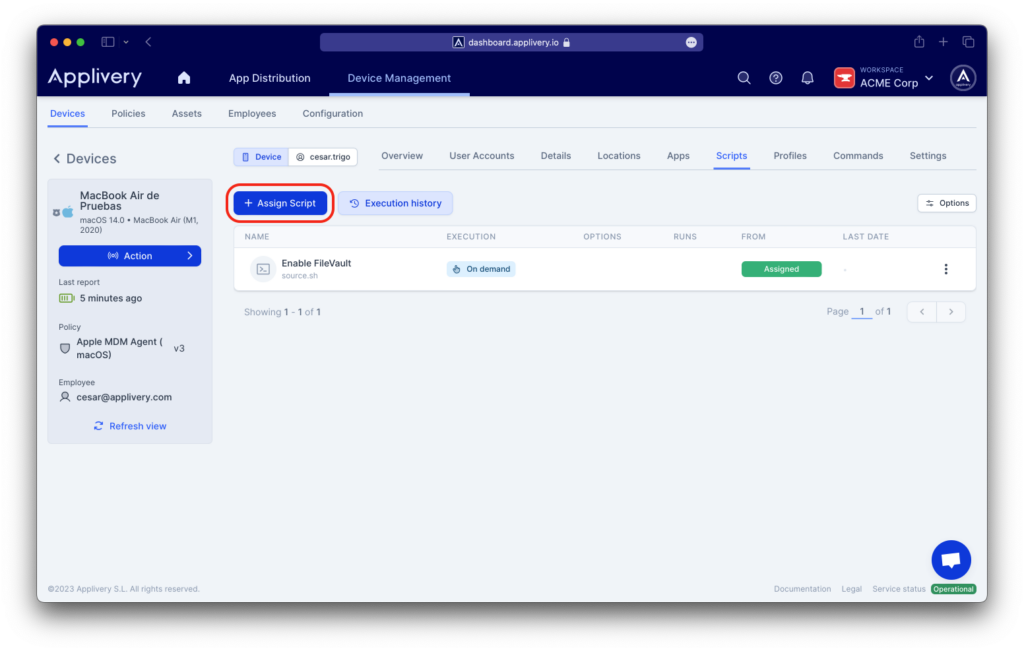The image size is (1024, 651).
Task: Click the Operational status badge
Action: pos(953,589)
